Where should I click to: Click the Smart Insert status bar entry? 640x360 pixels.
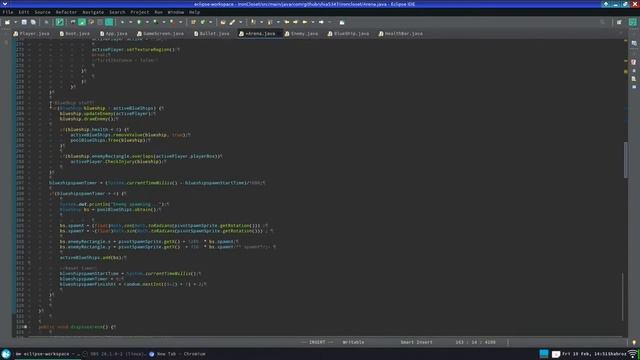click(x=416, y=342)
